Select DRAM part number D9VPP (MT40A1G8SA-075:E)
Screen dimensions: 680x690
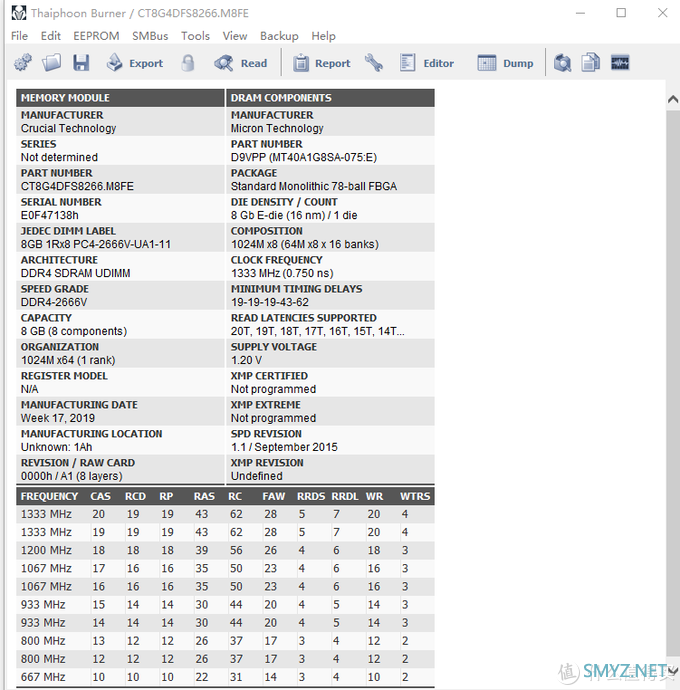[304, 158]
